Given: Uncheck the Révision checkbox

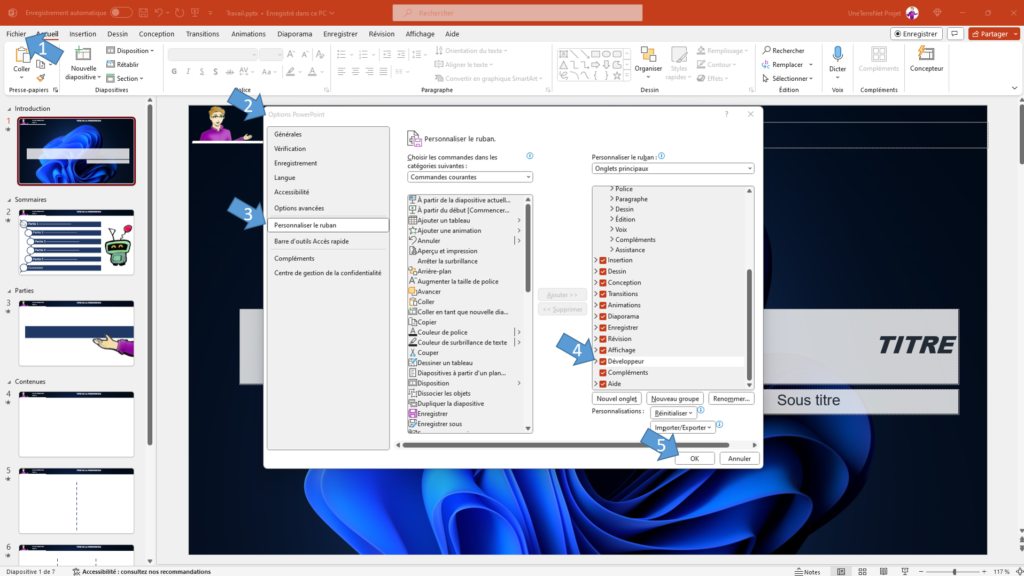Looking at the screenshot, I should (x=603, y=339).
